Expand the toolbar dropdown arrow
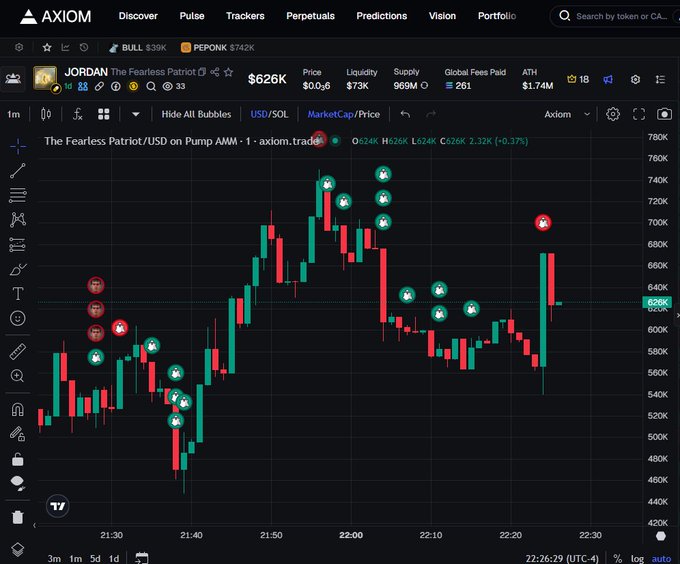This screenshot has width=680, height=564. 136,114
